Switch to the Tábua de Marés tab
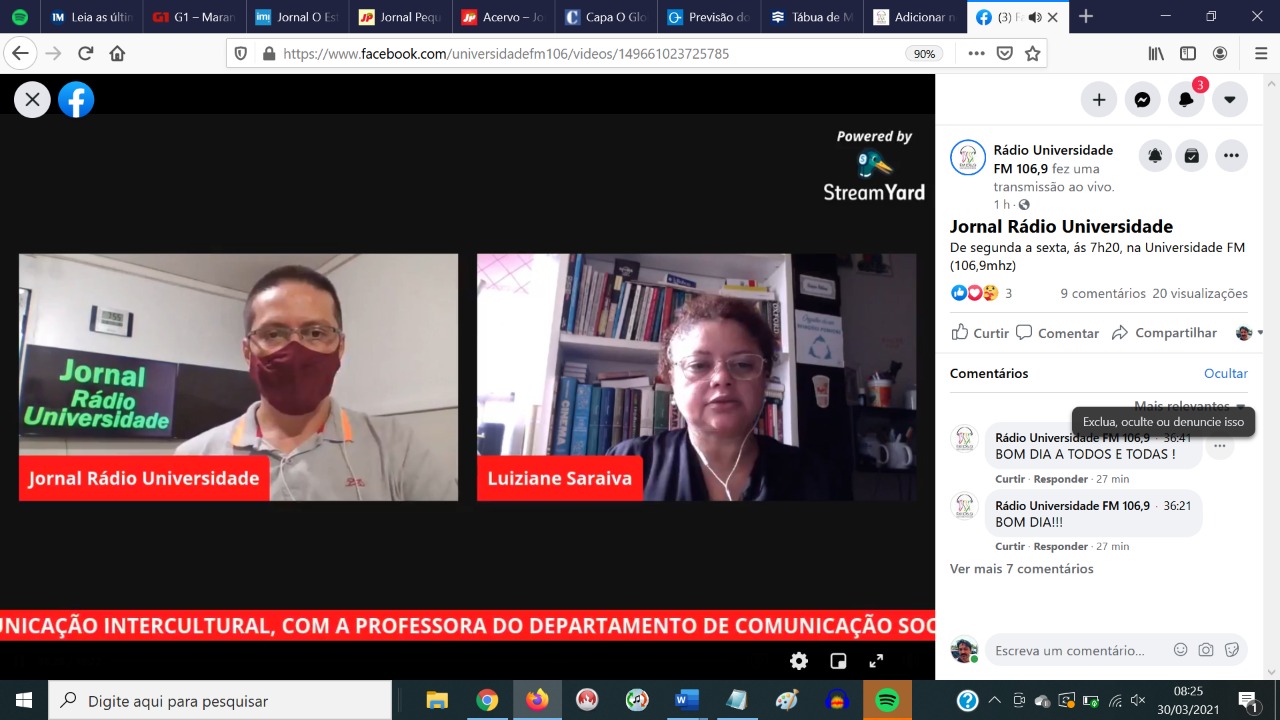 812,17
